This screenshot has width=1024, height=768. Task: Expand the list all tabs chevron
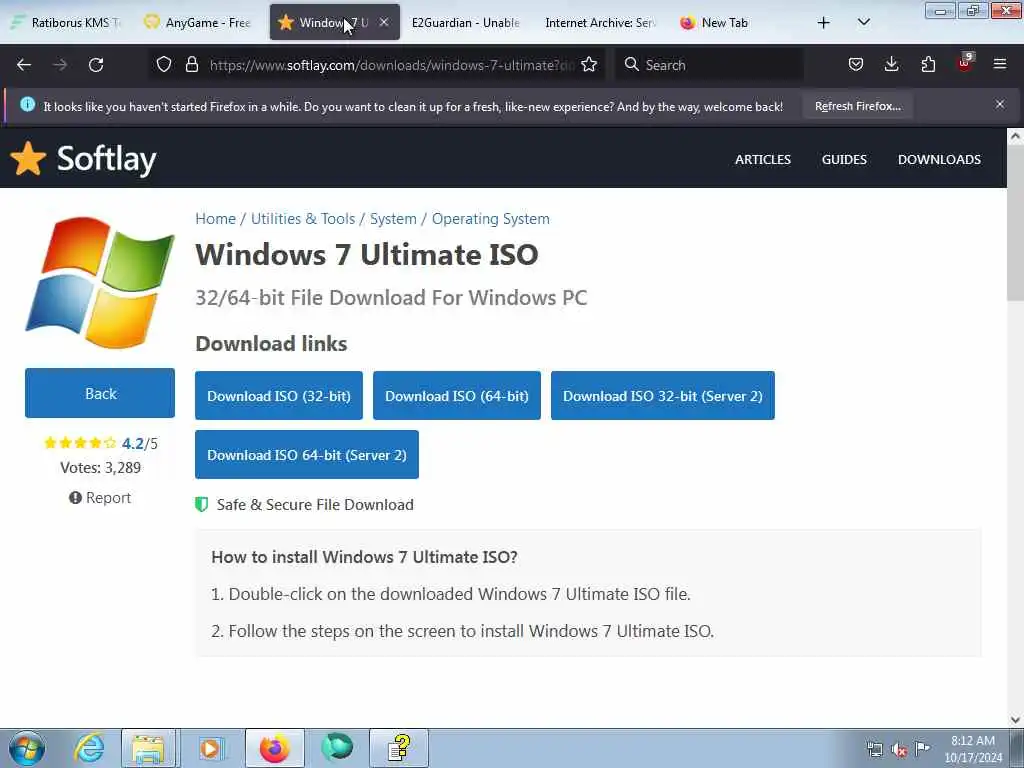click(x=864, y=22)
